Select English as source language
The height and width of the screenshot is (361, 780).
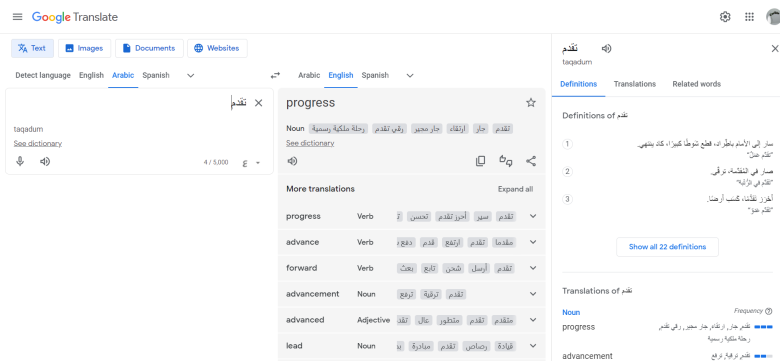click(x=91, y=76)
